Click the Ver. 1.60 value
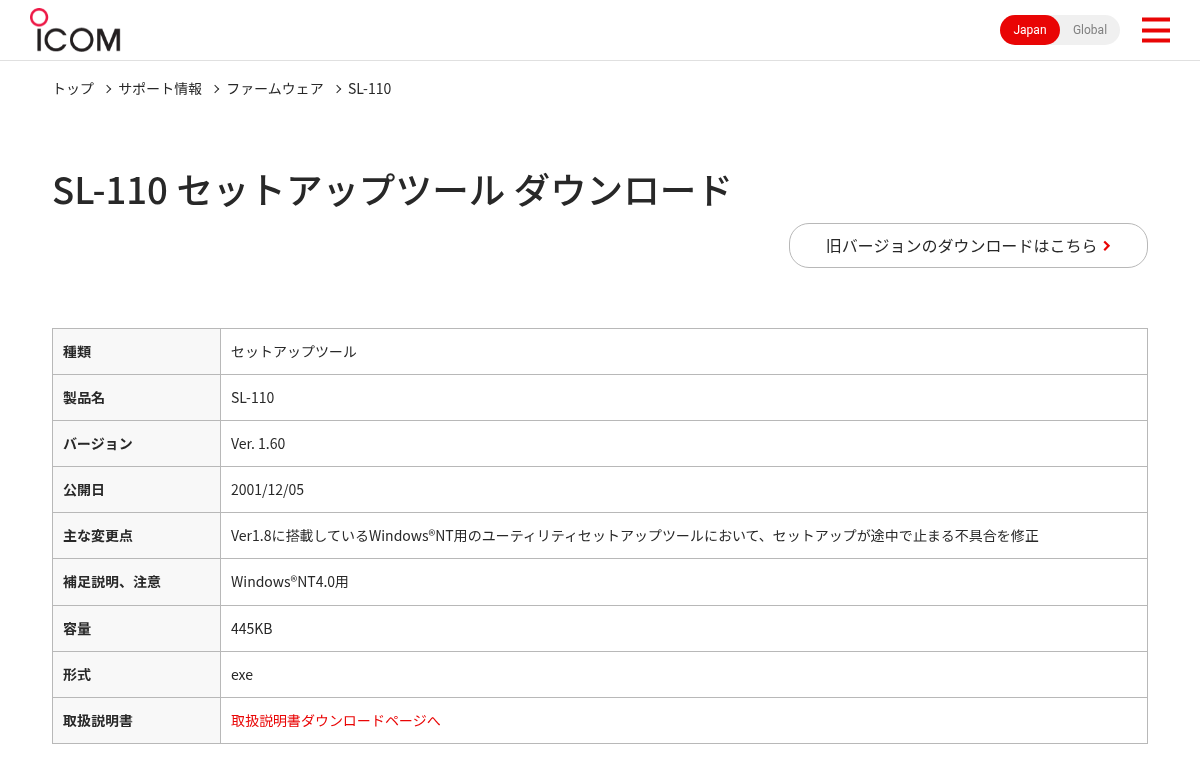Image resolution: width=1200 pixels, height=757 pixels. tap(258, 443)
